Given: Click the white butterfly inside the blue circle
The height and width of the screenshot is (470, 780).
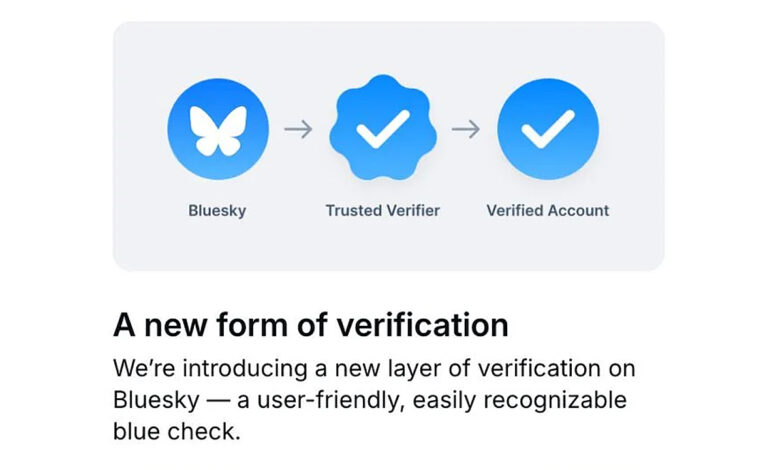Looking at the screenshot, I should click(x=218, y=130).
